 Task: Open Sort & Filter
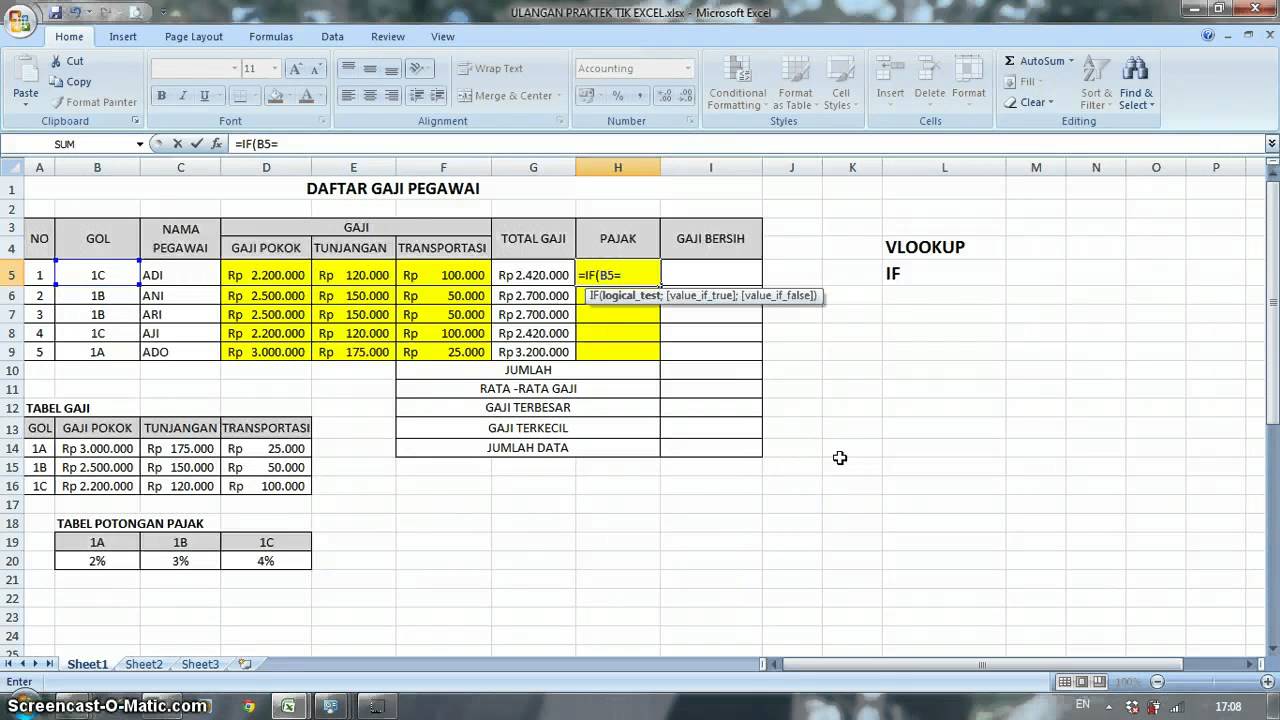(x=1096, y=83)
